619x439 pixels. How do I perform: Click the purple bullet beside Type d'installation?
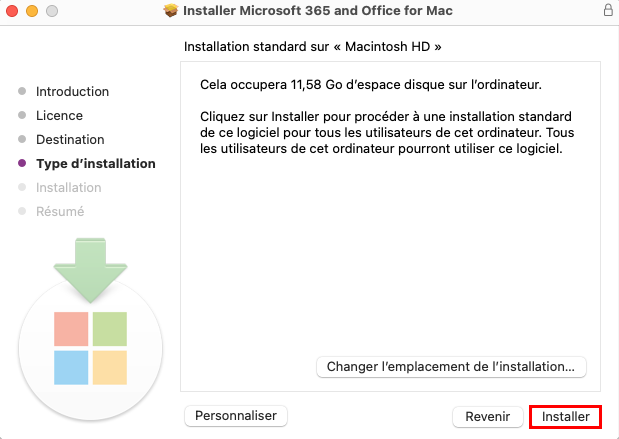[22, 163]
